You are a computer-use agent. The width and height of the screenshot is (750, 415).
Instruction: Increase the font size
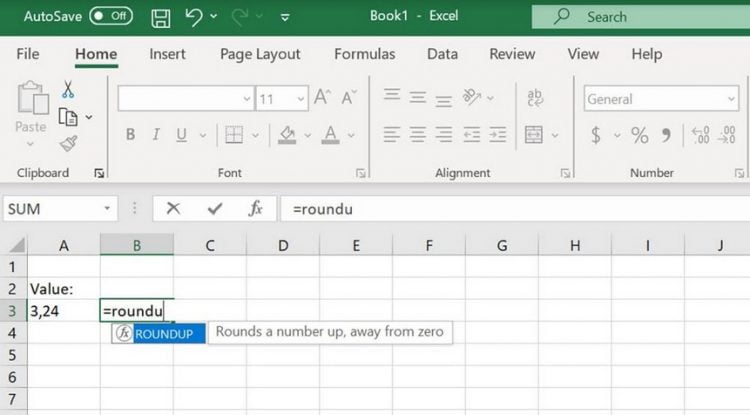tap(322, 98)
